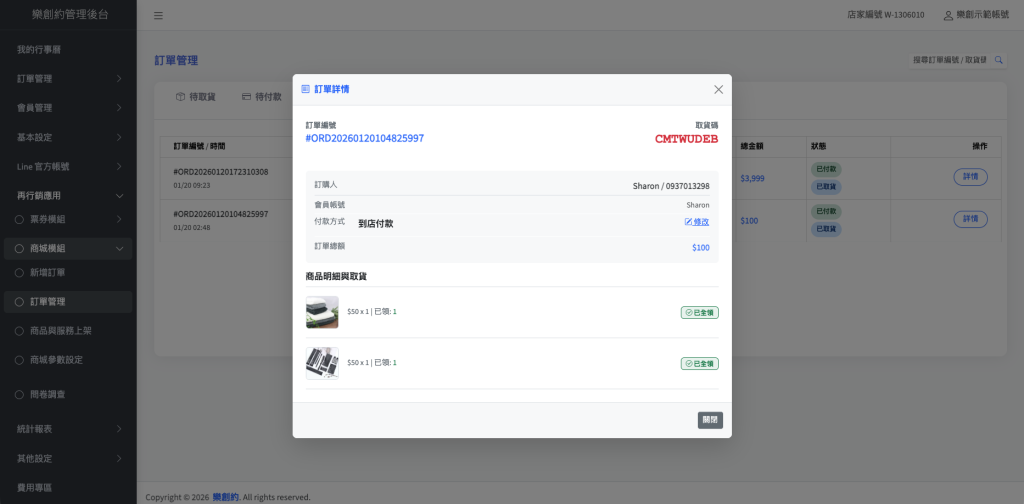
Task: Click the first product thumbnail image
Action: (x=322, y=312)
